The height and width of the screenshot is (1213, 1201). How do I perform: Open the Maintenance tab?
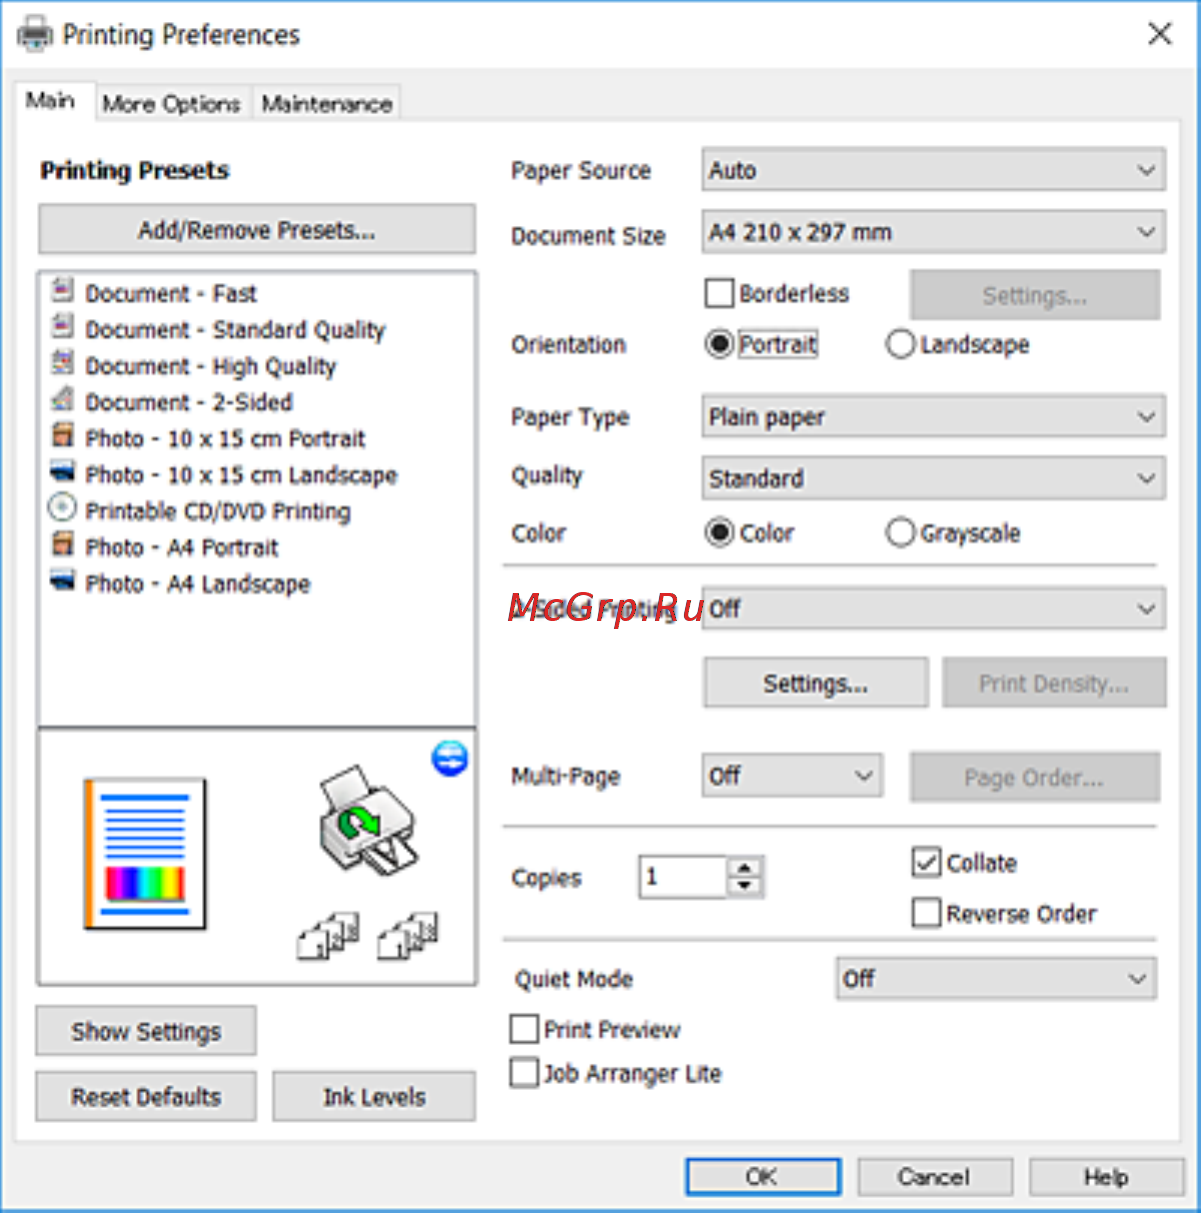coord(327,104)
